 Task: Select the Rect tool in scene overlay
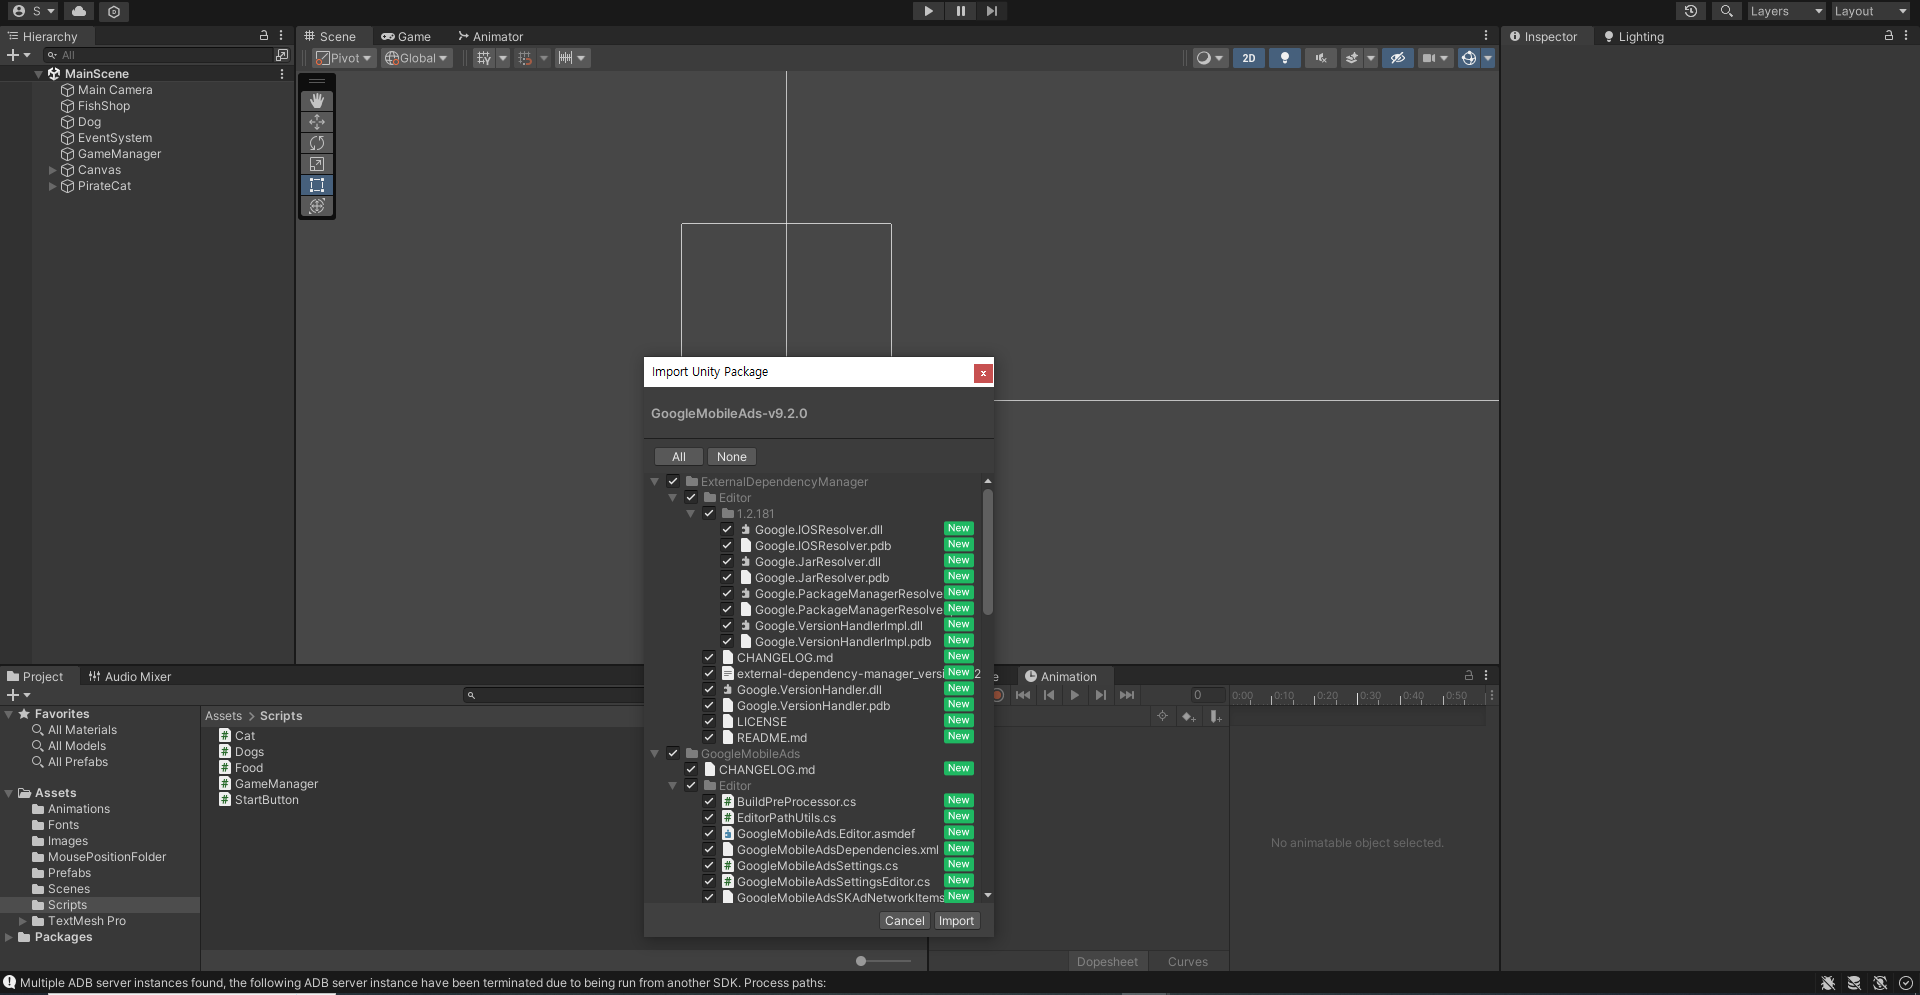(x=317, y=185)
